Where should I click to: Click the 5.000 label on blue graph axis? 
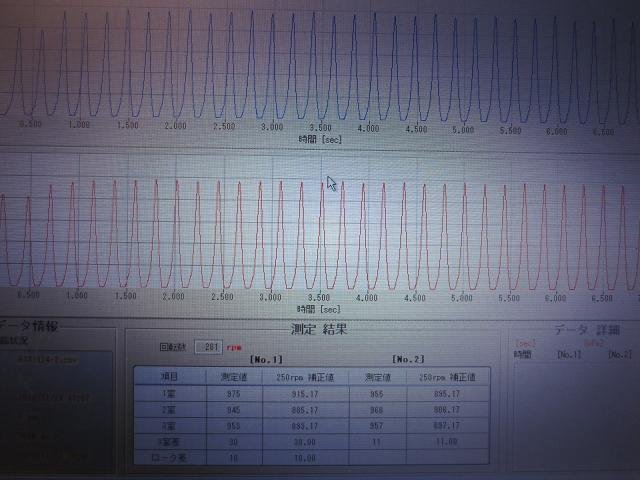[463, 130]
